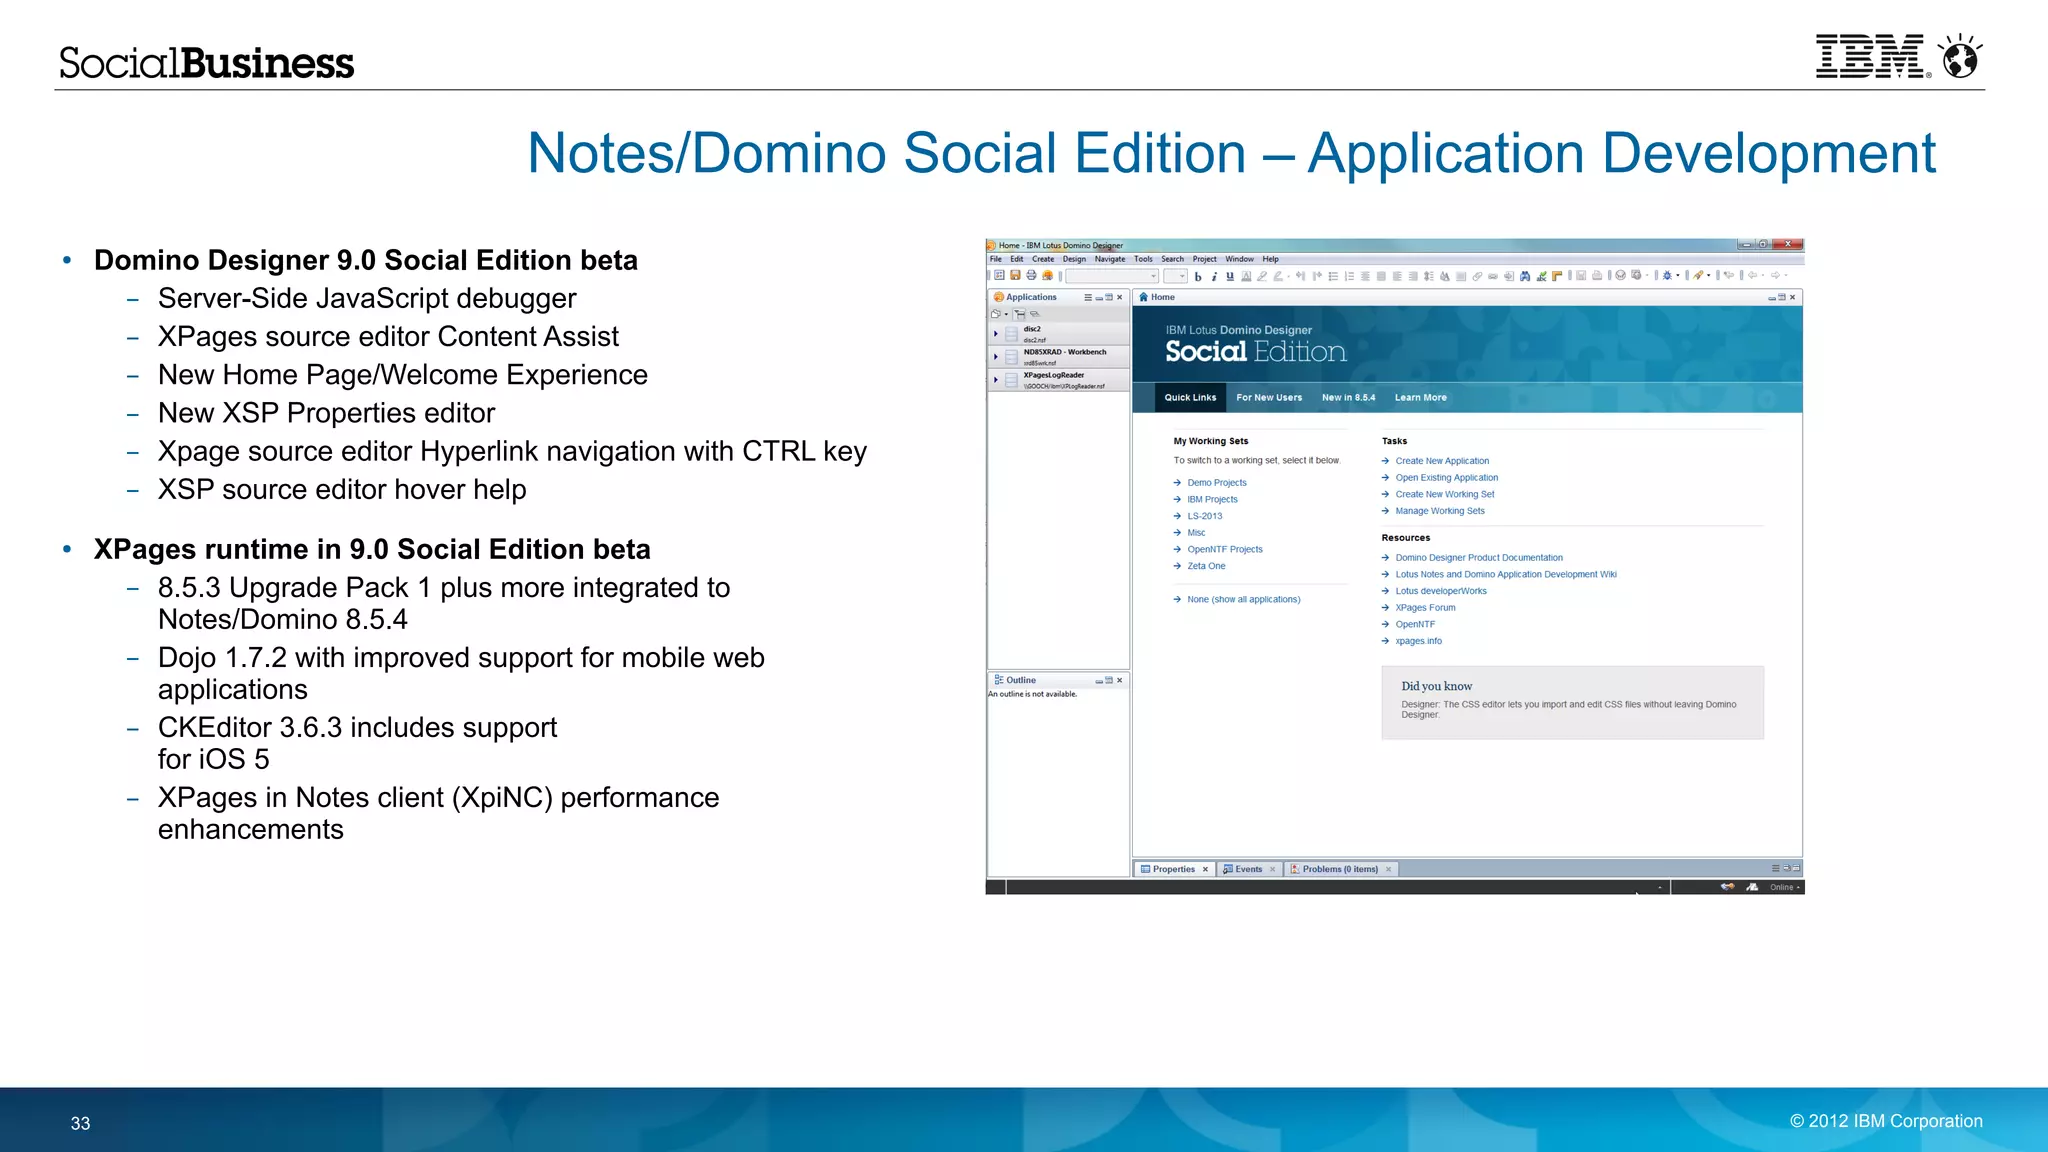Image resolution: width=2048 pixels, height=1152 pixels.
Task: Click the Applications panel menu icon
Action: [x=1088, y=297]
